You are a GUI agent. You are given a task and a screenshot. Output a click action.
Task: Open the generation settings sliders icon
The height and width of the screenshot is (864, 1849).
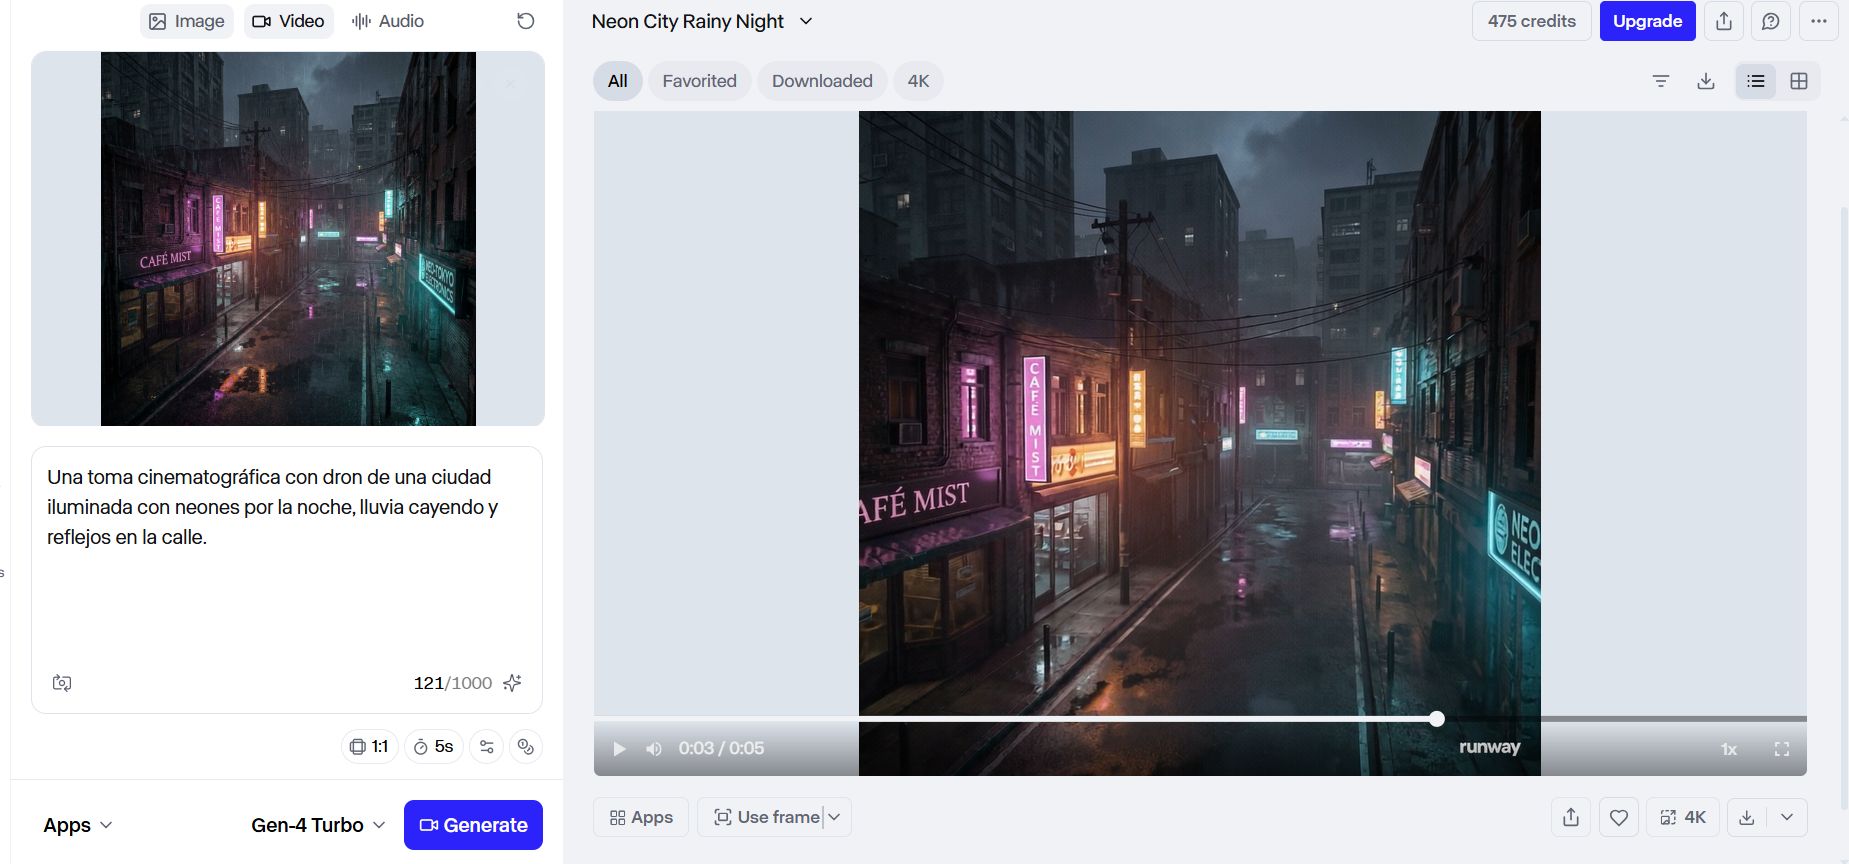pos(487,747)
